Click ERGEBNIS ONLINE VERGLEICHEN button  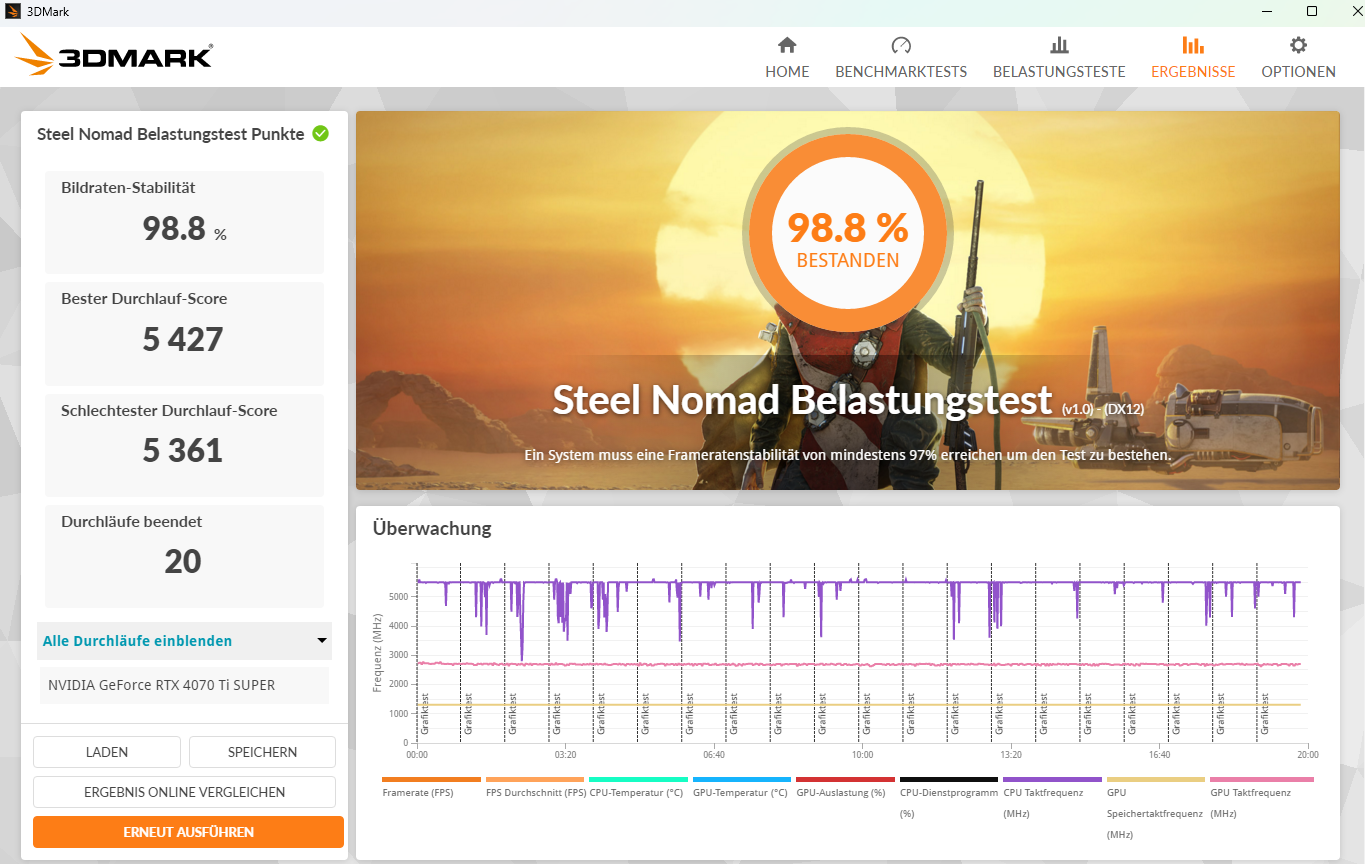pyautogui.click(x=184, y=792)
